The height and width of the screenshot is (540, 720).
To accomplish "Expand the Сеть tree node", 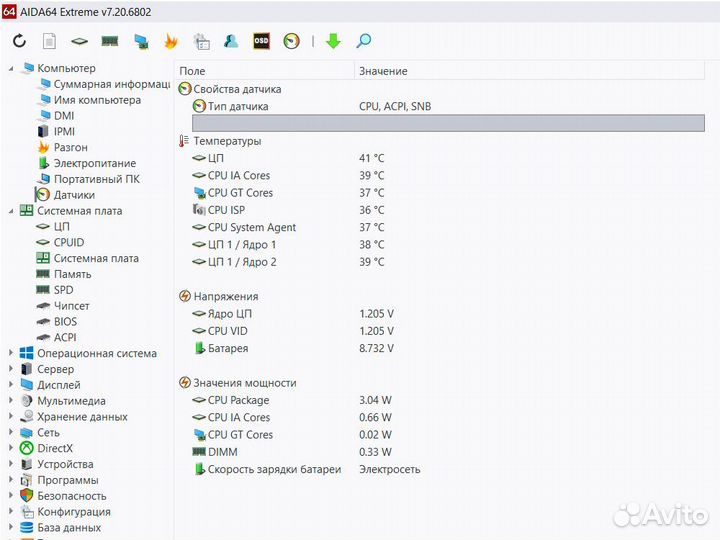I will 11,433.
